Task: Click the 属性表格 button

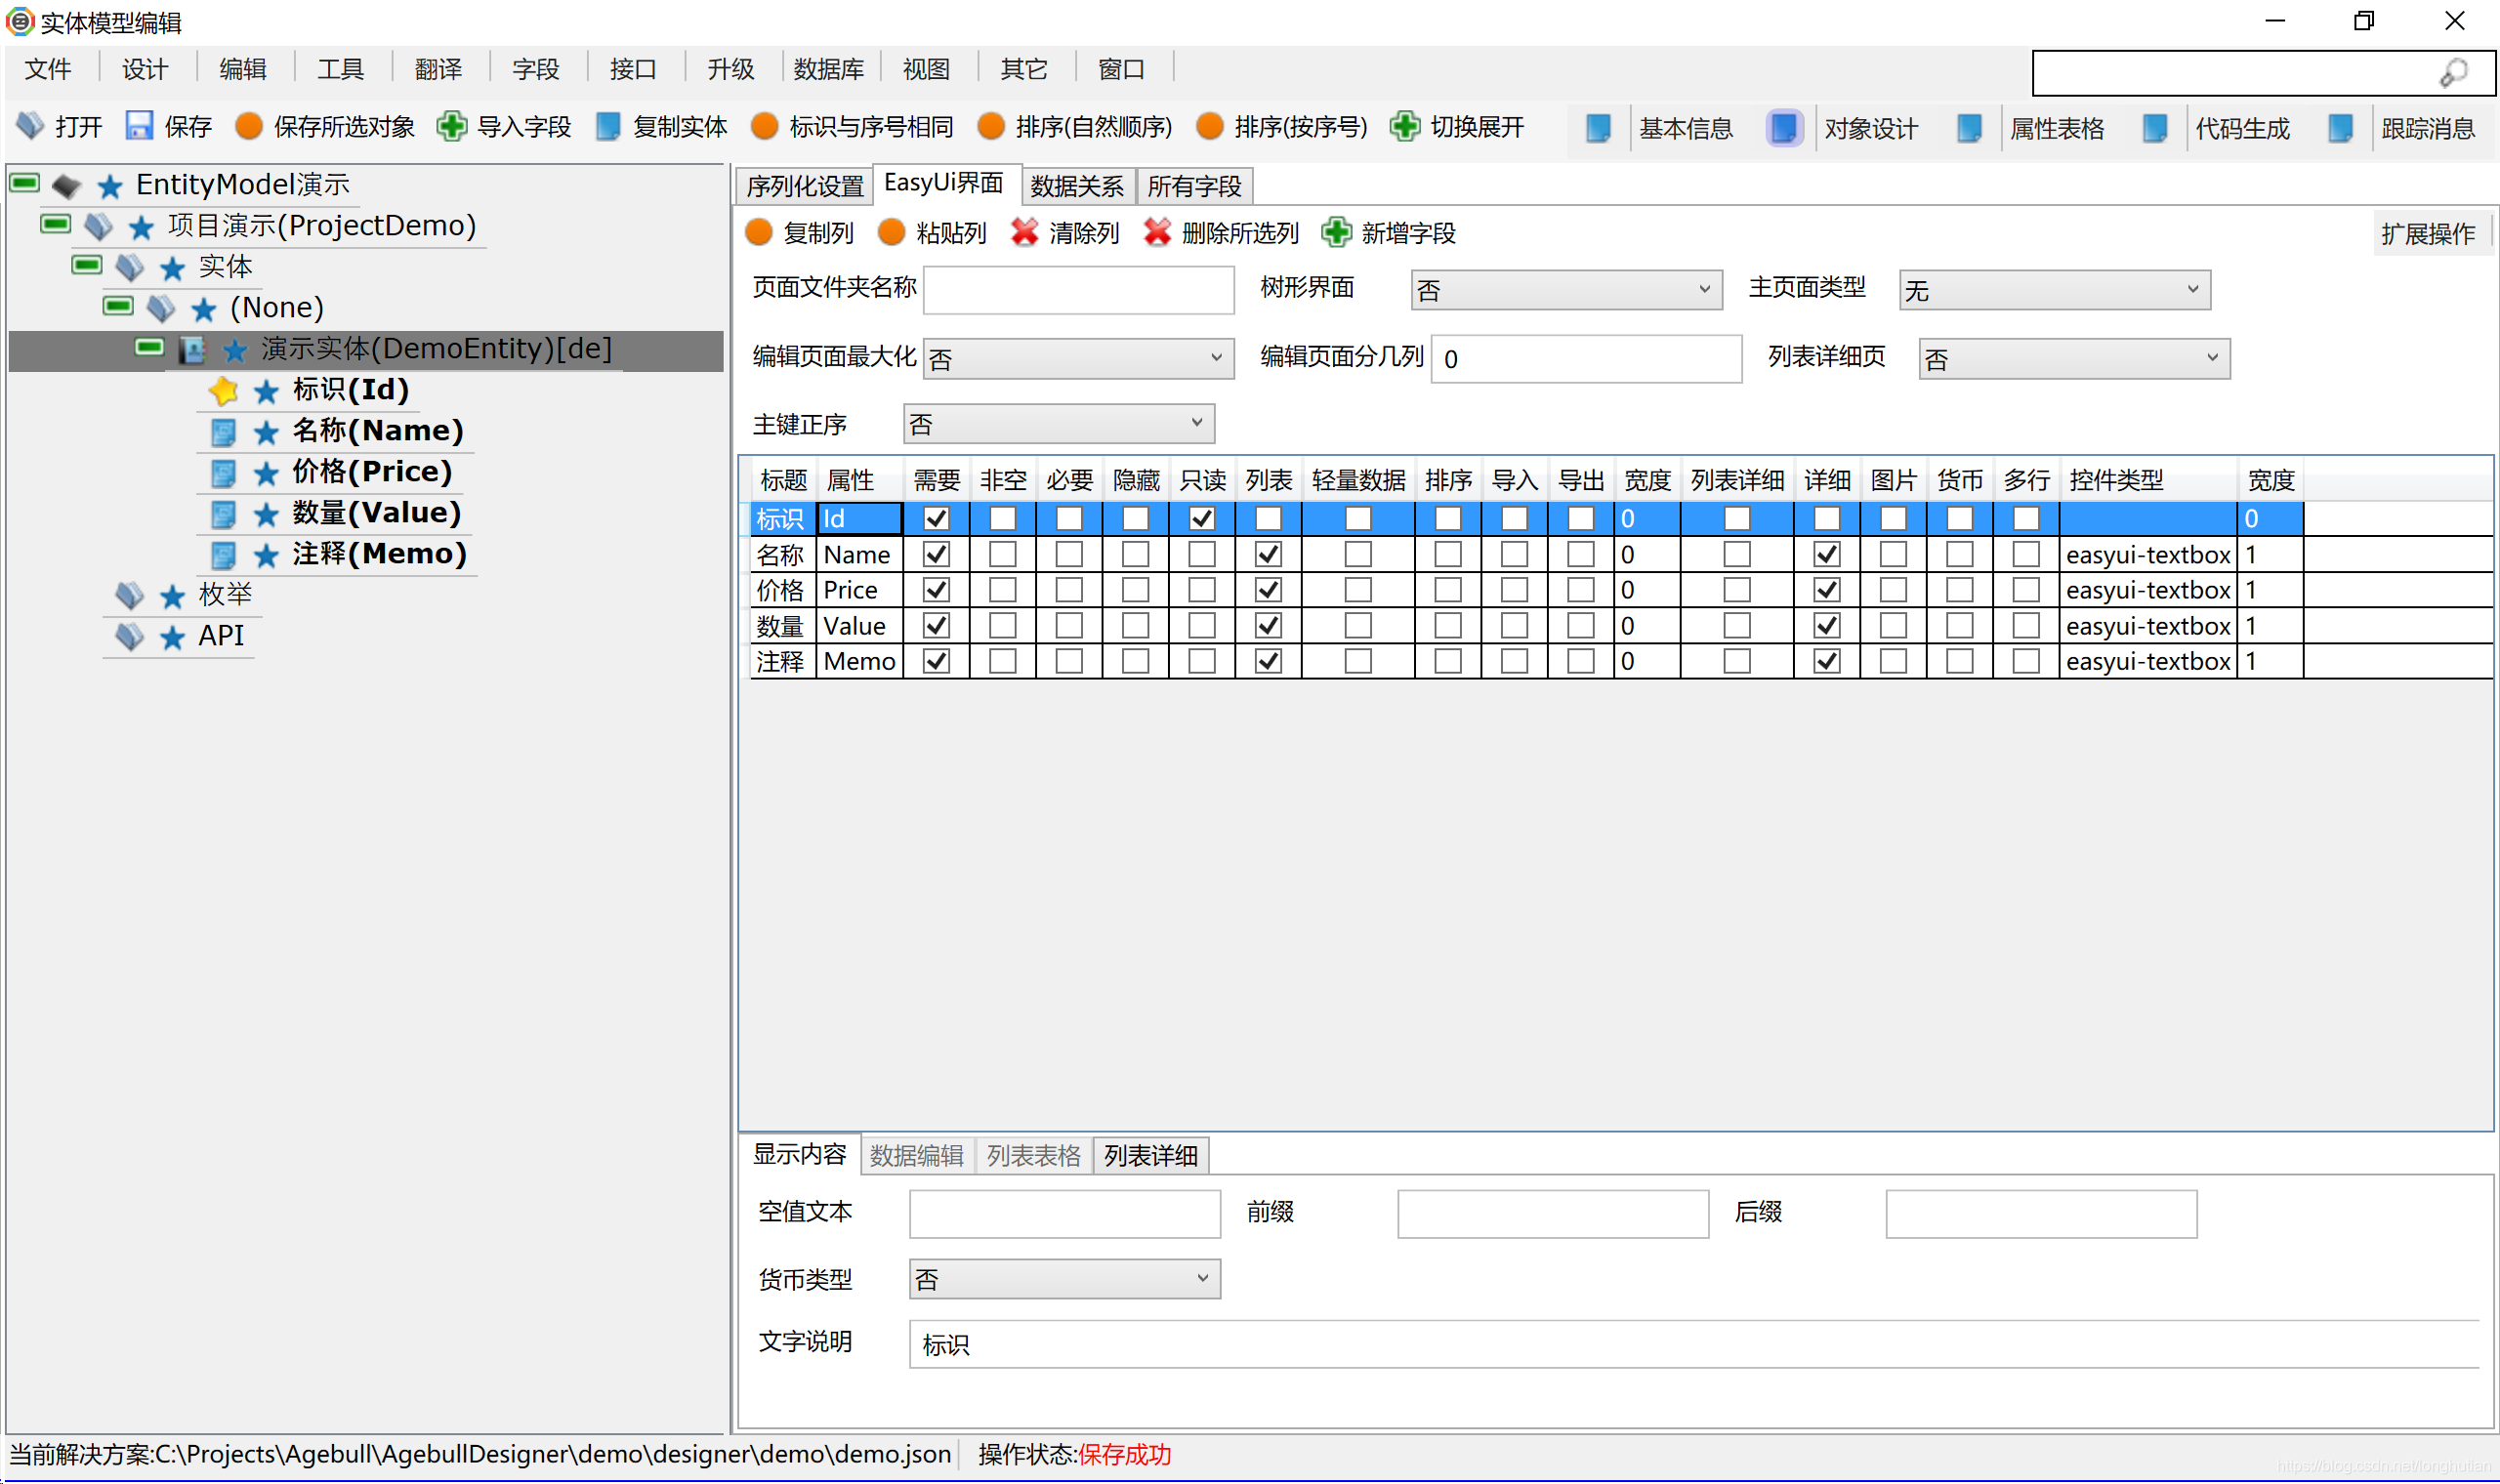Action: click(x=2058, y=128)
